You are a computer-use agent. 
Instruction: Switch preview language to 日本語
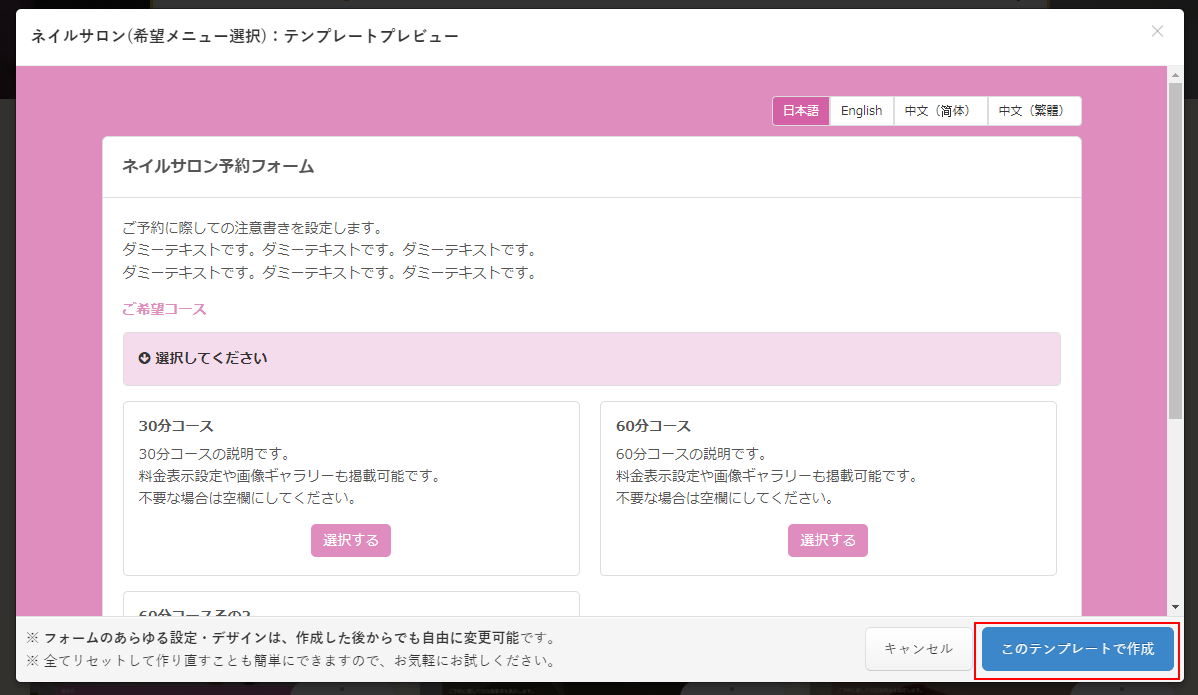[x=800, y=111]
